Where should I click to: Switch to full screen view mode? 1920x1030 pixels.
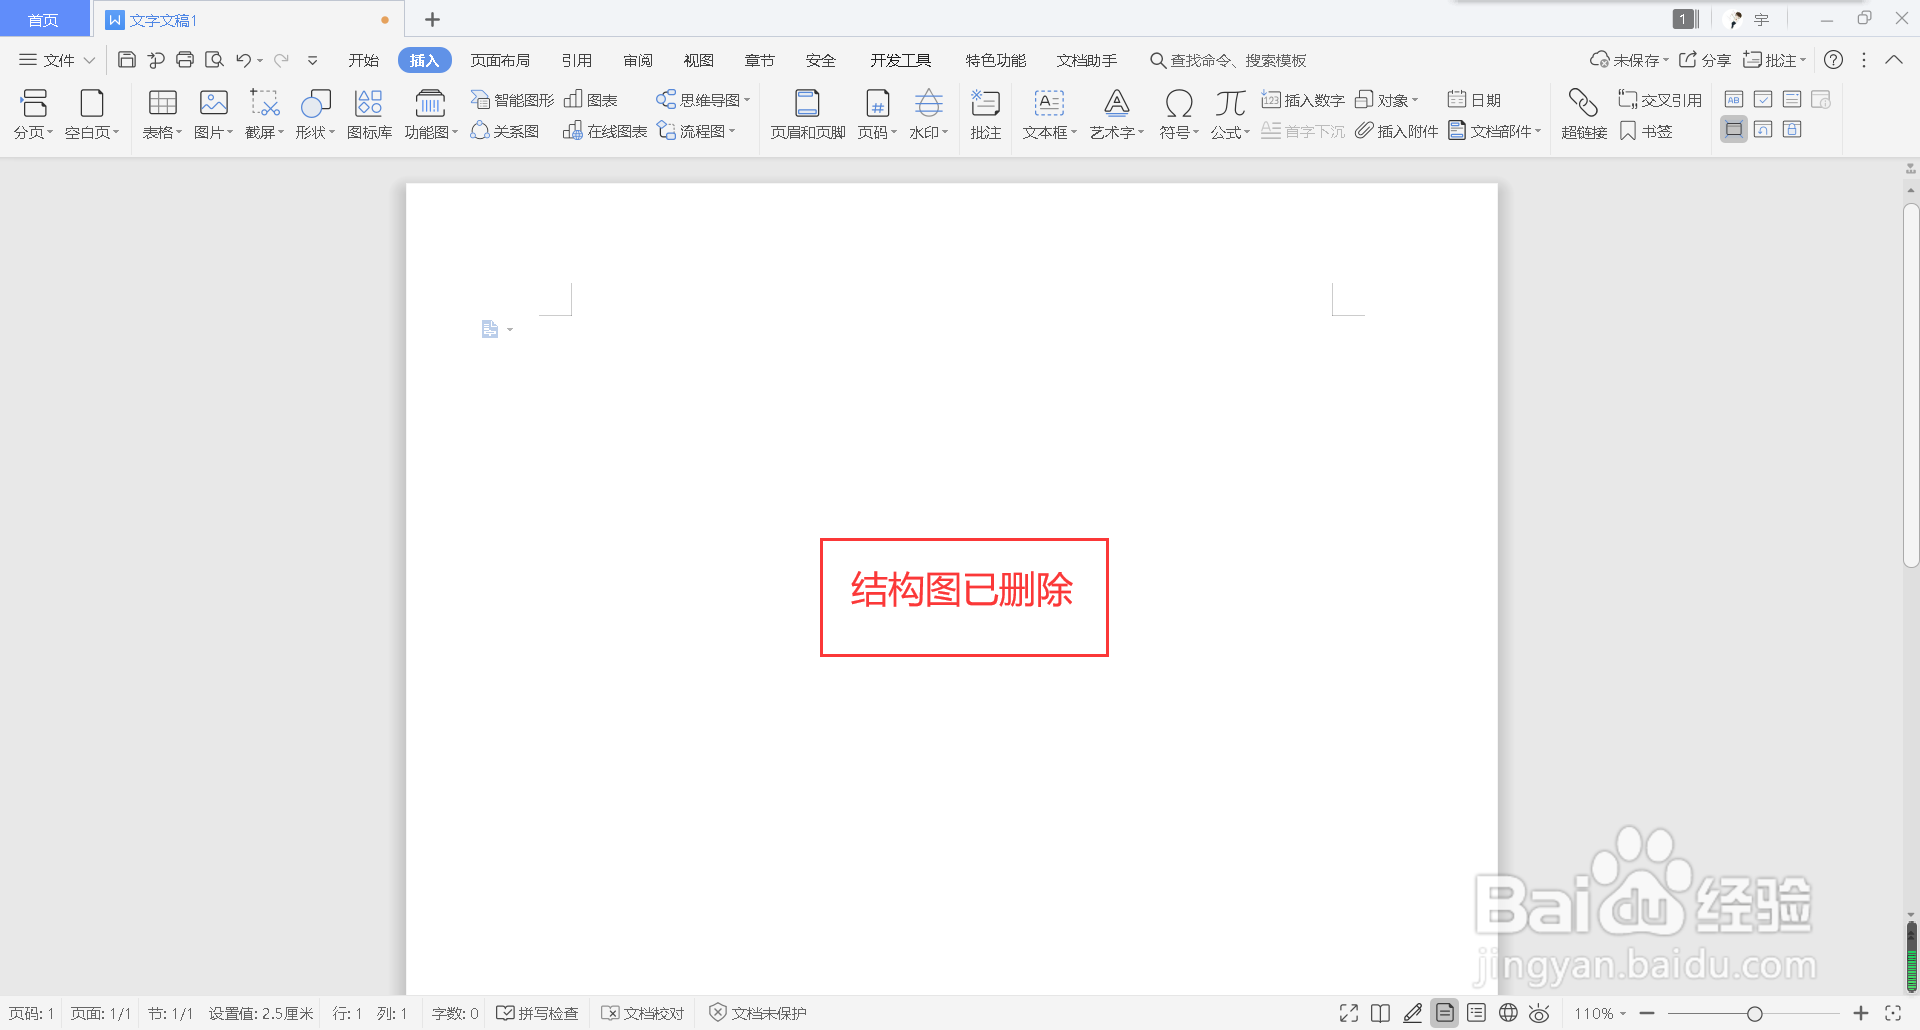click(1348, 1012)
